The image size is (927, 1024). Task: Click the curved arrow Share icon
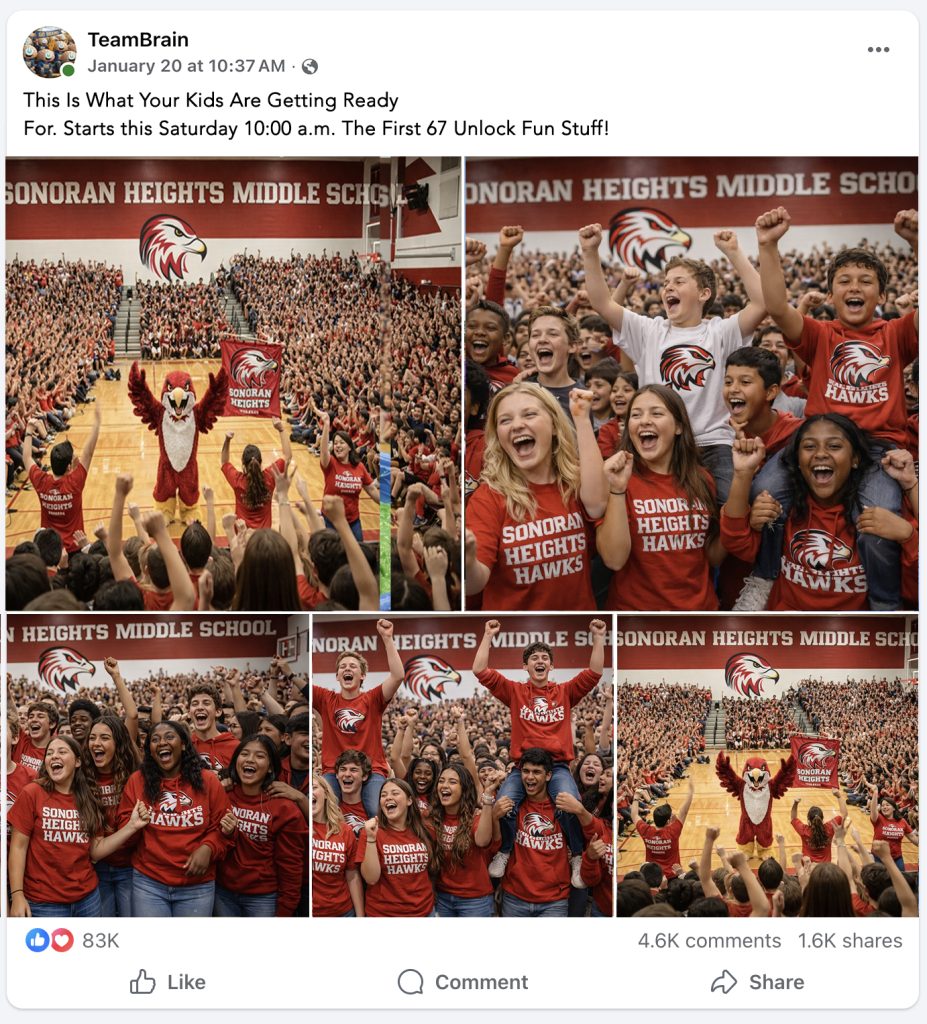724,982
